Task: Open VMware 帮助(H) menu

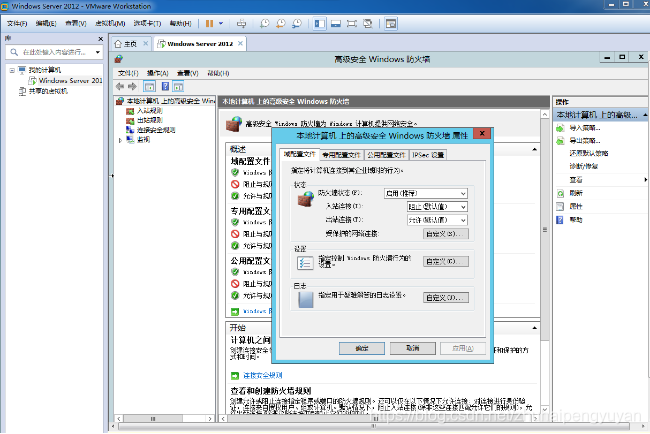Action: 180,24
